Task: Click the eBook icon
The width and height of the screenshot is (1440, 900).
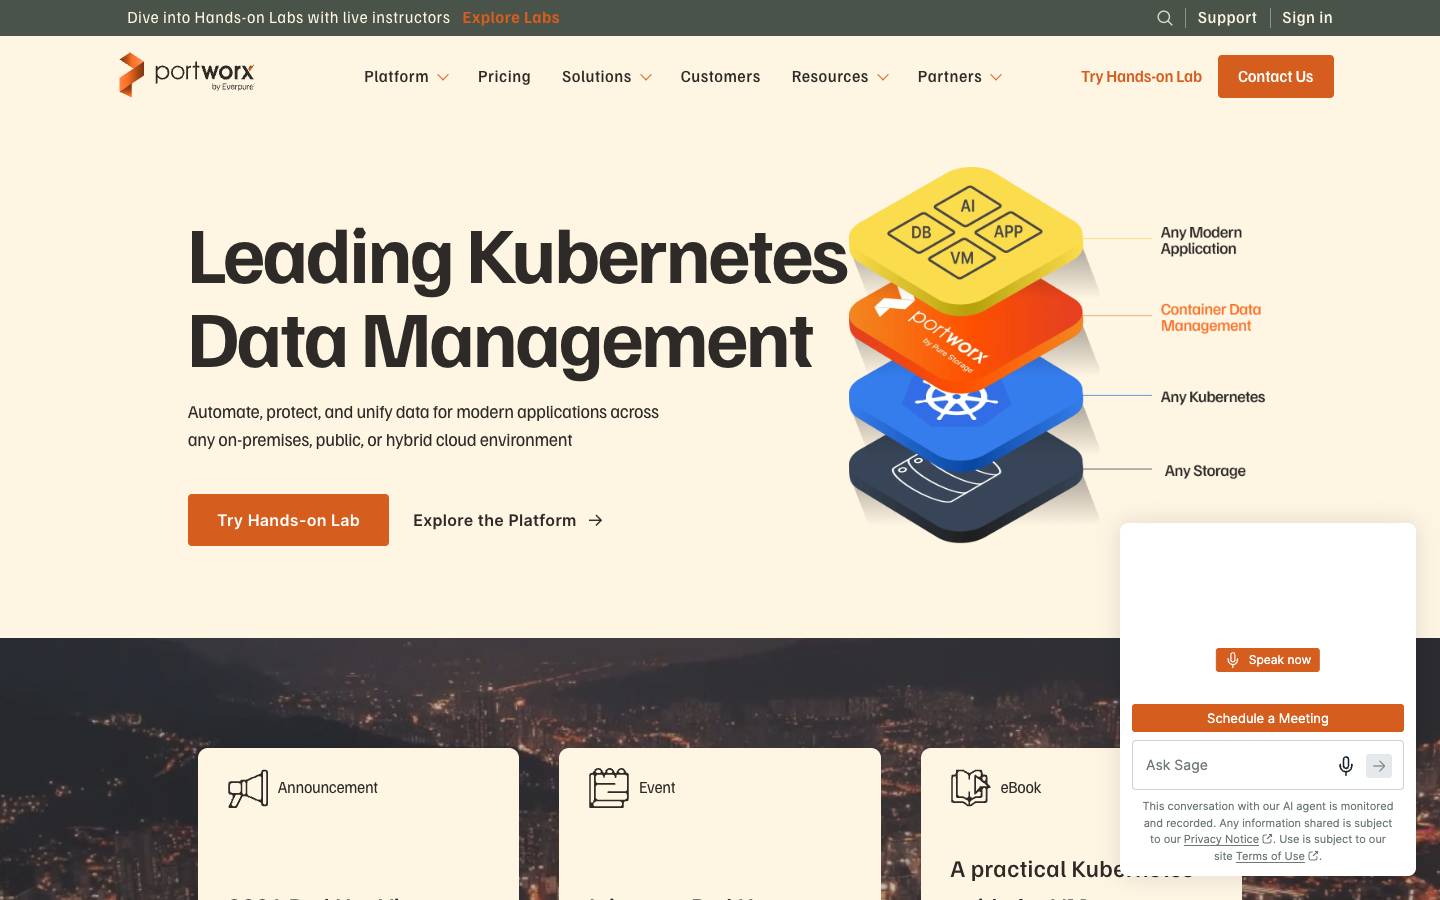Action: tap(970, 788)
